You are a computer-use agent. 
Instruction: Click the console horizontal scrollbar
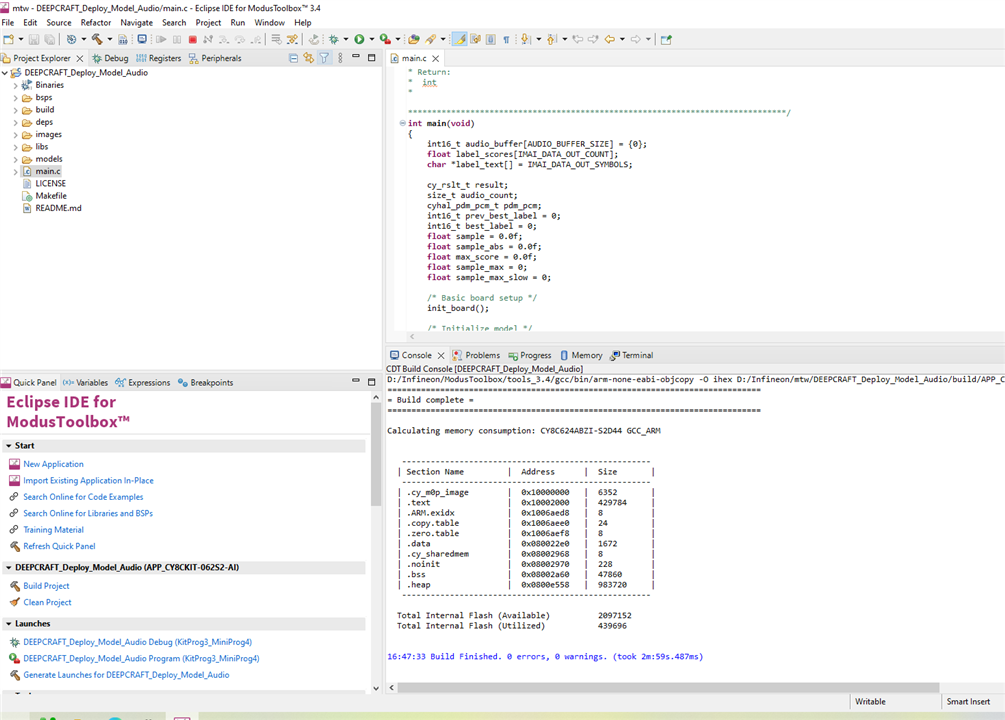click(x=668, y=687)
